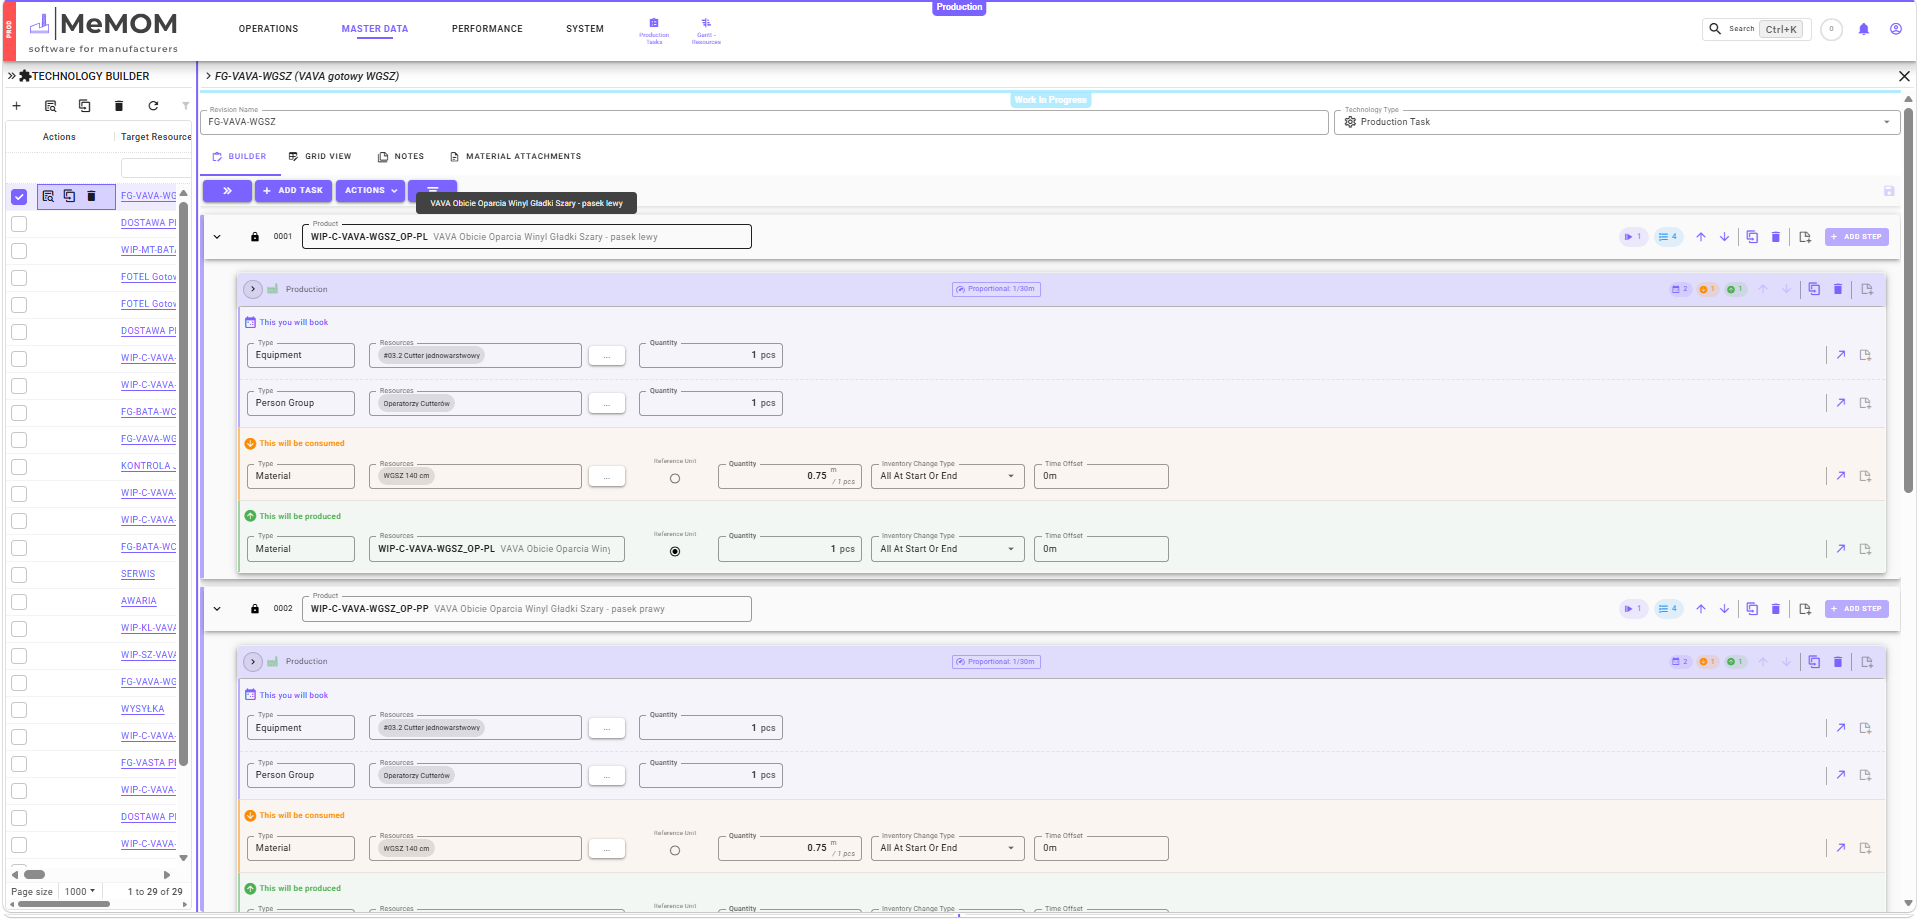The width and height of the screenshot is (1918, 920).
Task: Click Add Step for task 0001
Action: [1856, 237]
